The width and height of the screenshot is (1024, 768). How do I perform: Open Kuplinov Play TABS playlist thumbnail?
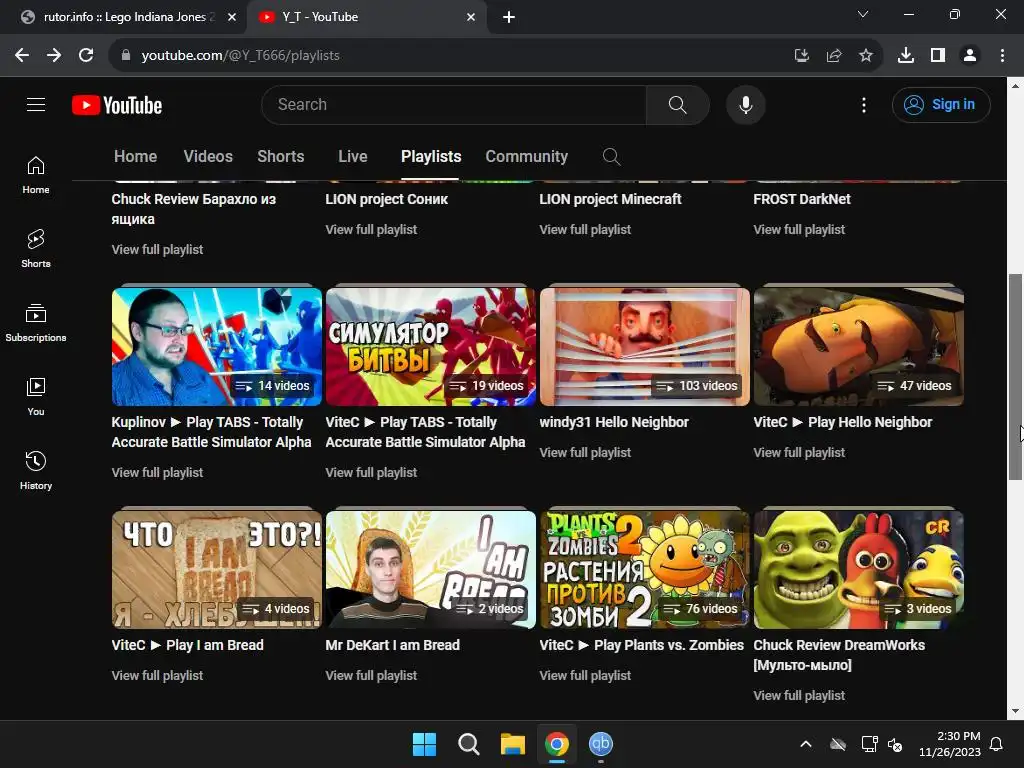point(217,347)
